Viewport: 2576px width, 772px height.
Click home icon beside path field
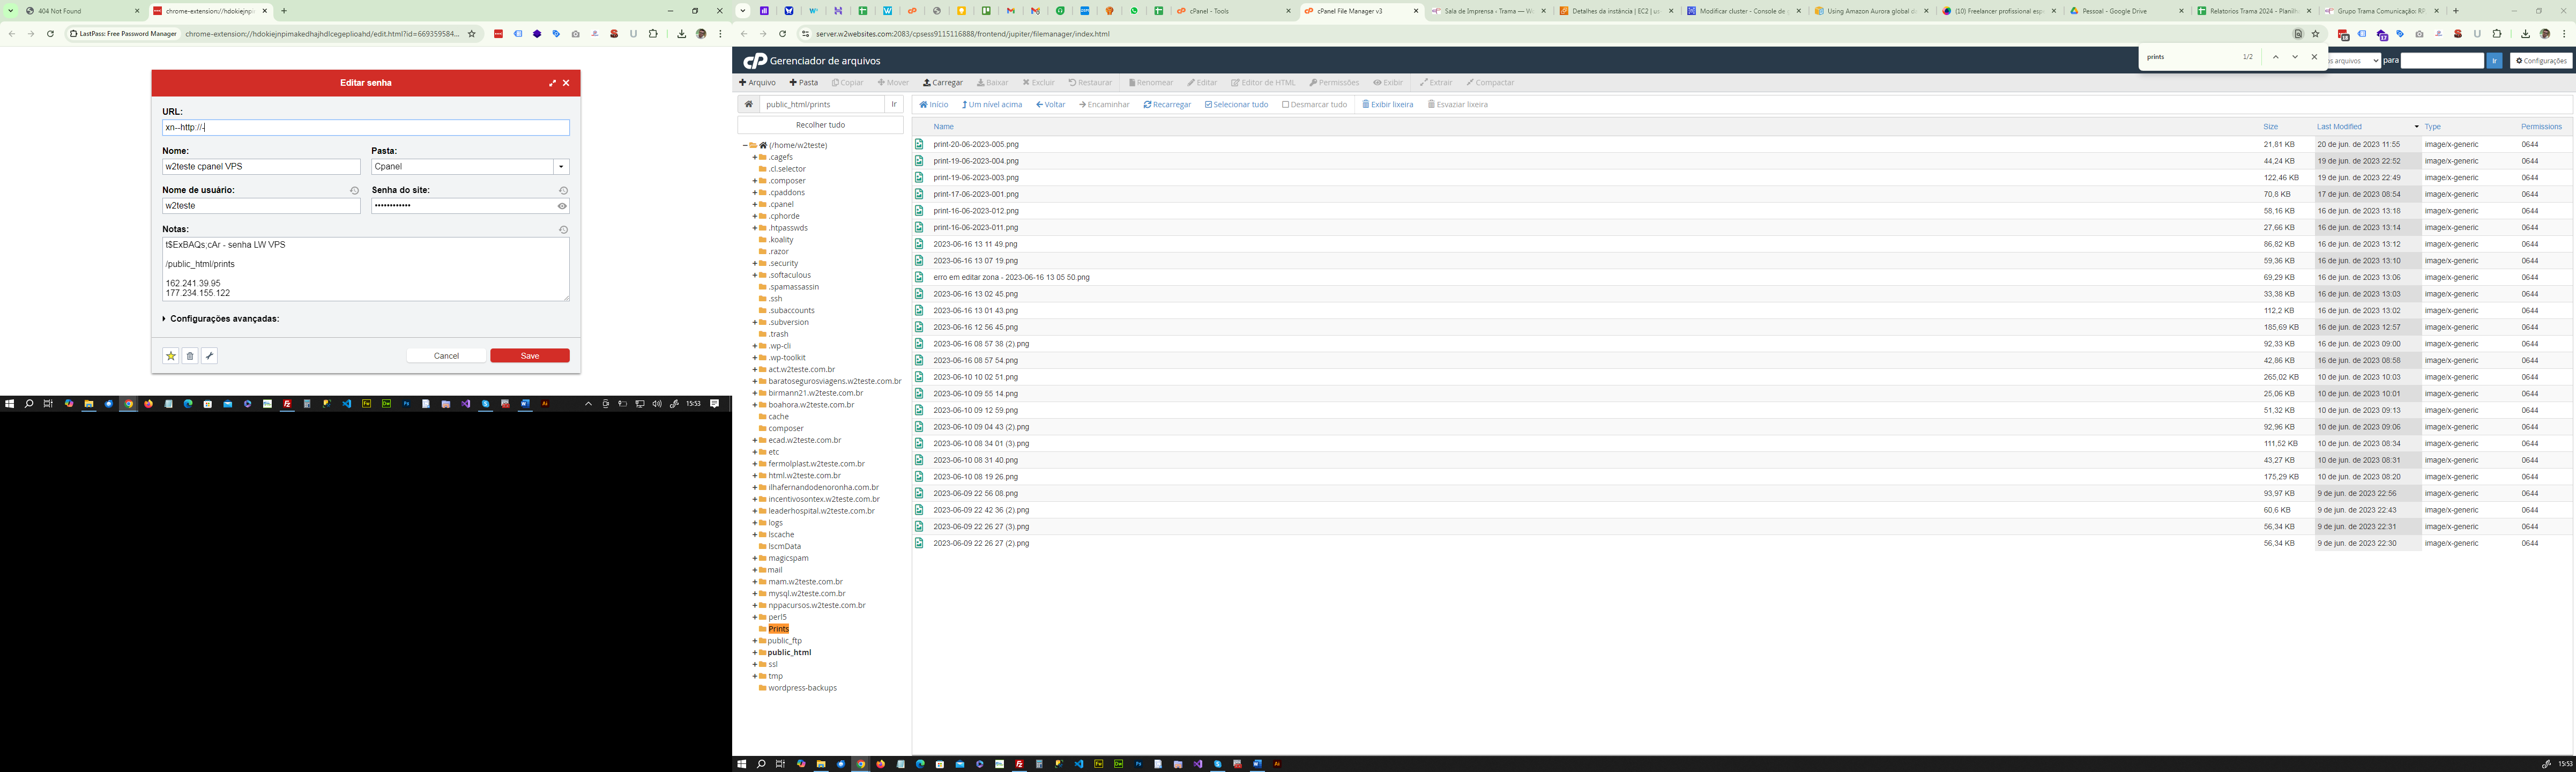click(748, 105)
